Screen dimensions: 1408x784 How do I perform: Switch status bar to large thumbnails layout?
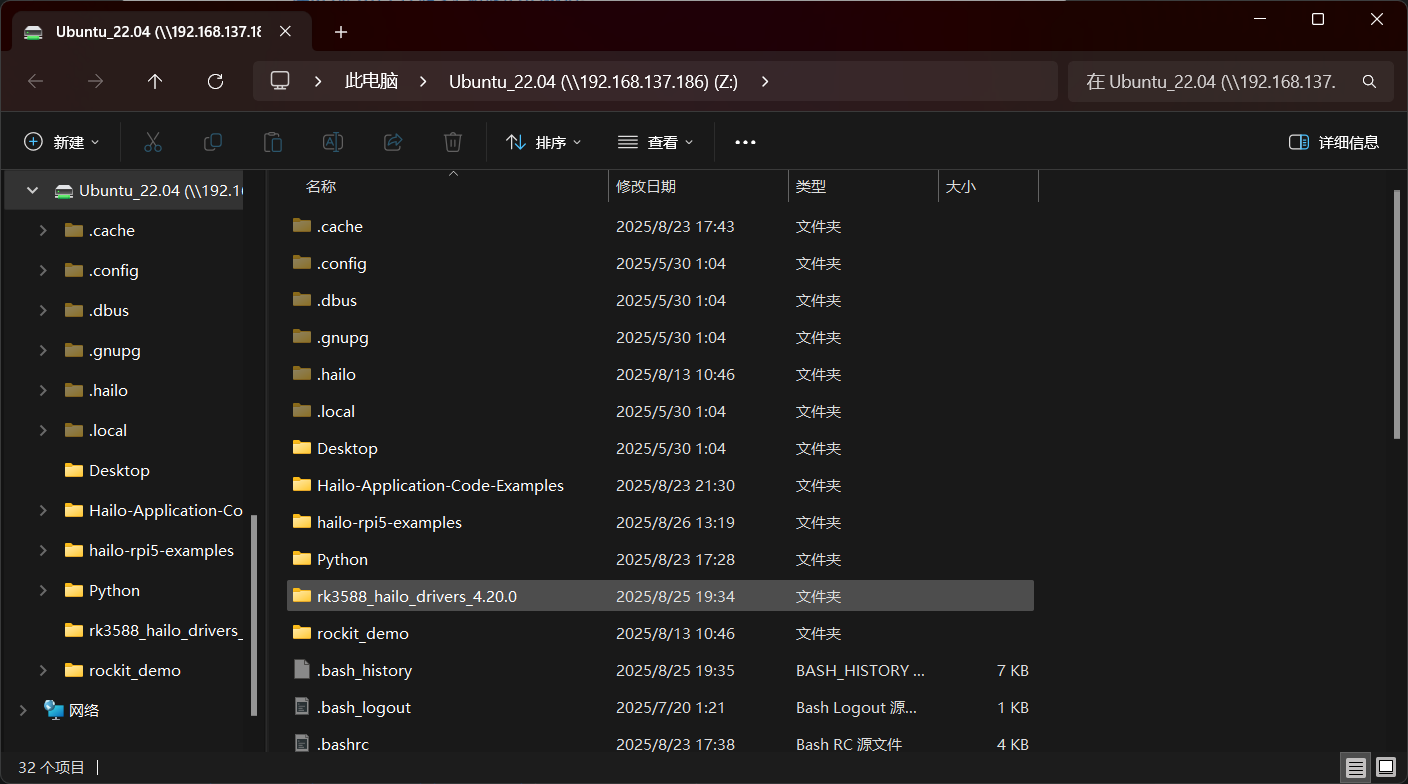pyautogui.click(x=1384, y=767)
